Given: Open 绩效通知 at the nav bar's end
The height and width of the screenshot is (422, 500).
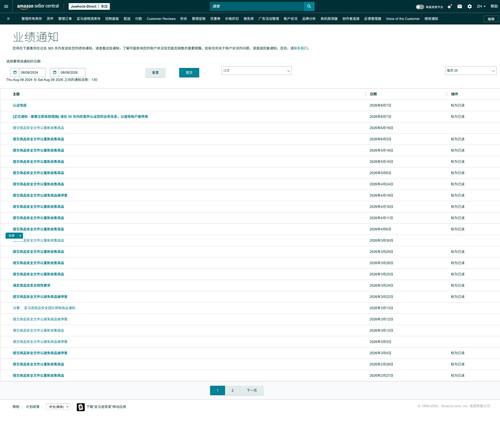Looking at the screenshot, I should [x=431, y=19].
